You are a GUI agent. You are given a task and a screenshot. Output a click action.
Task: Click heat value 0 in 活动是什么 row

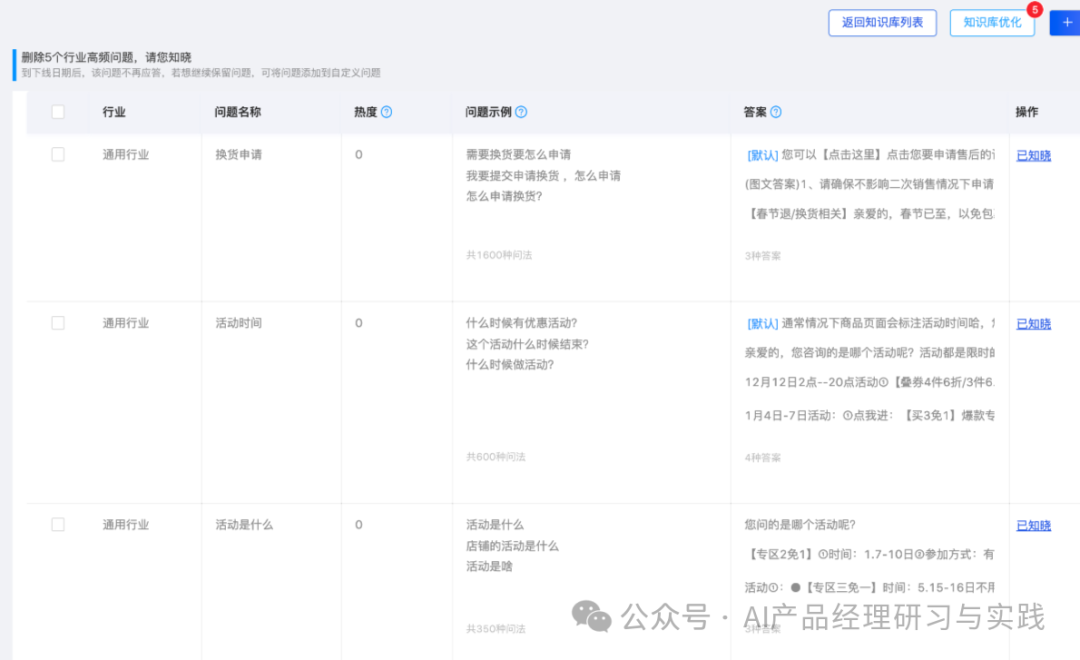click(x=359, y=525)
